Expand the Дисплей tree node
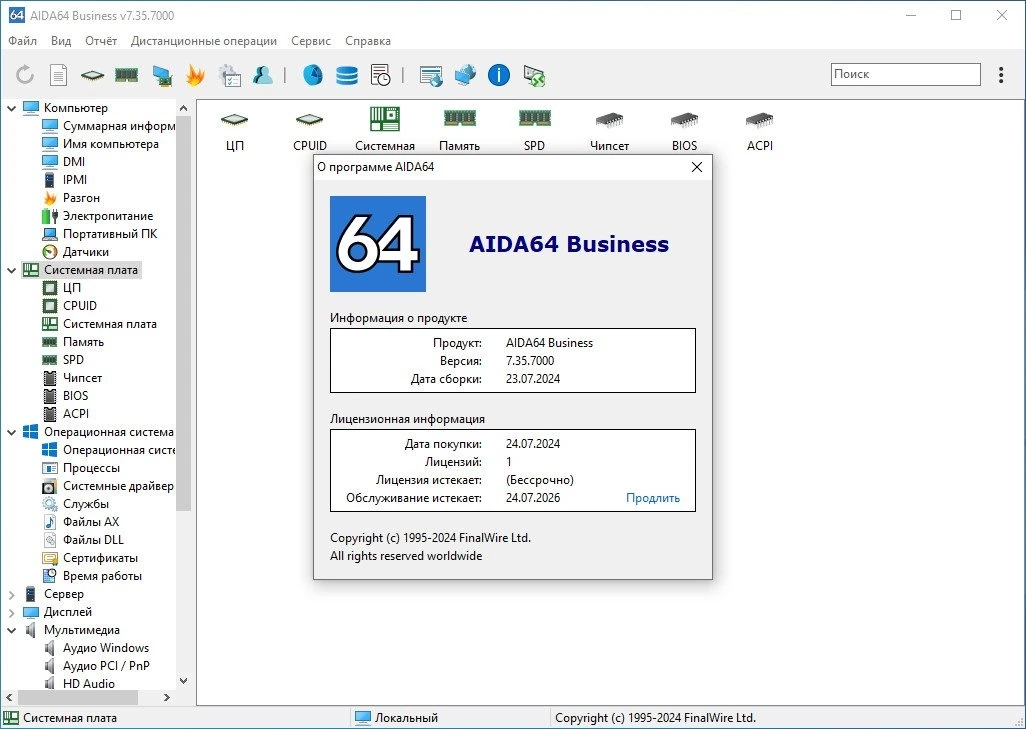The height and width of the screenshot is (729, 1026). [x=11, y=612]
